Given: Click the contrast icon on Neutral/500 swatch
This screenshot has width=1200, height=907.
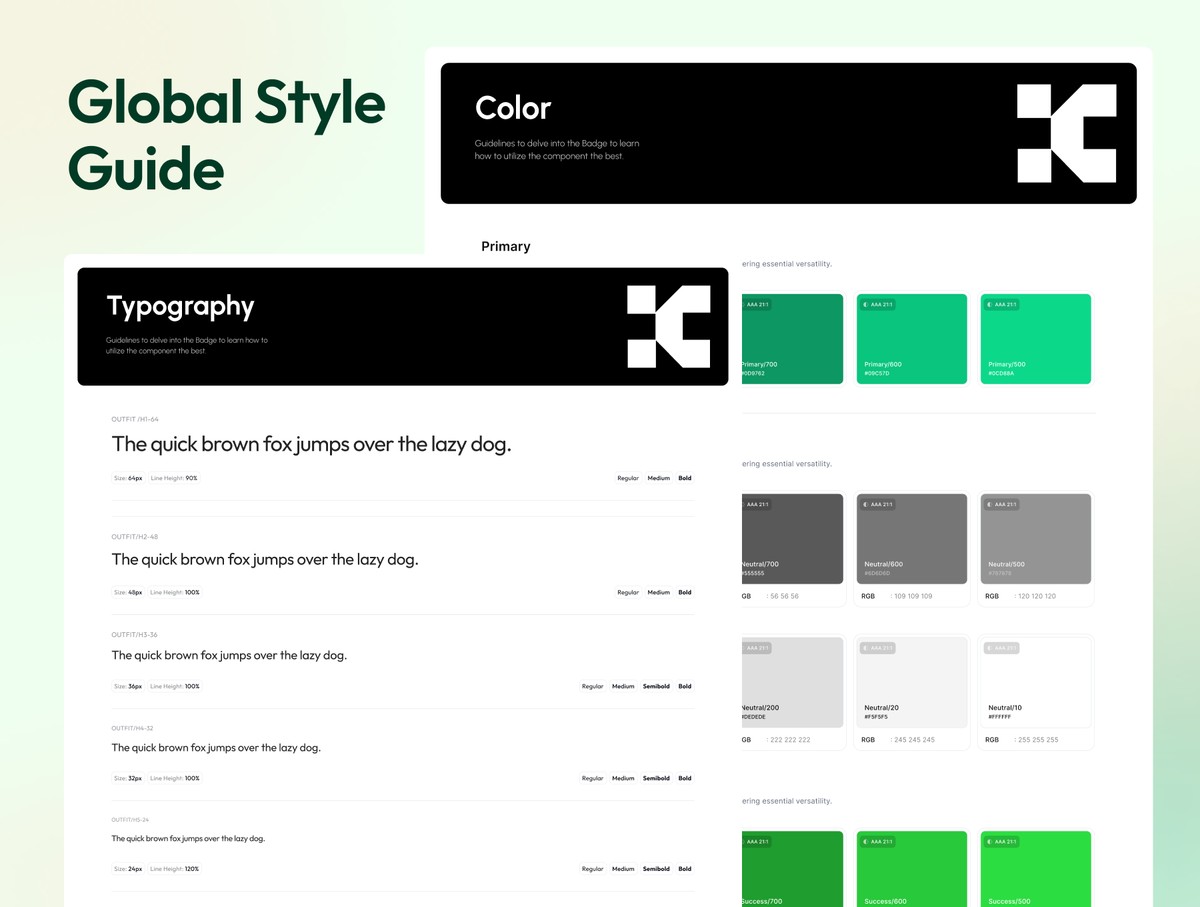Looking at the screenshot, I should pos(990,505).
